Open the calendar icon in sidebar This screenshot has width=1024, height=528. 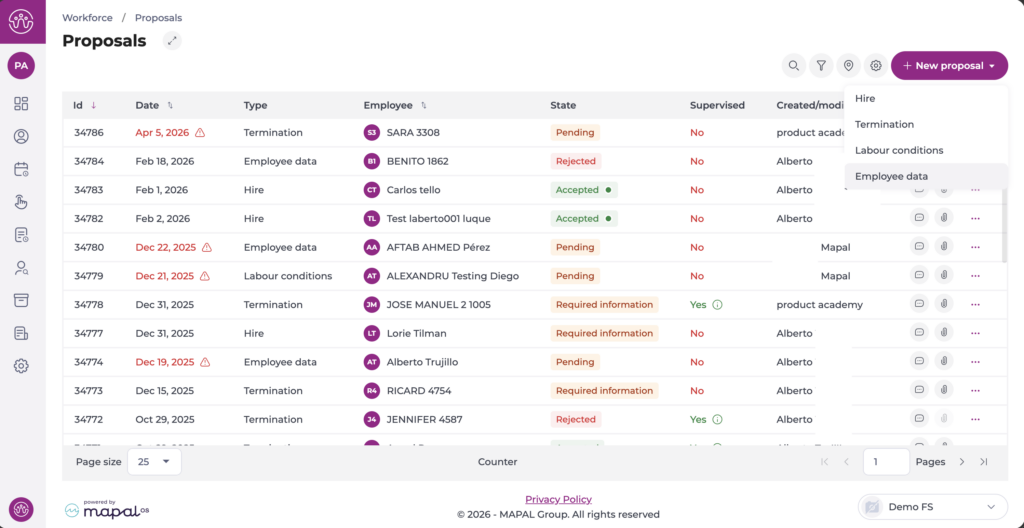(x=21, y=170)
